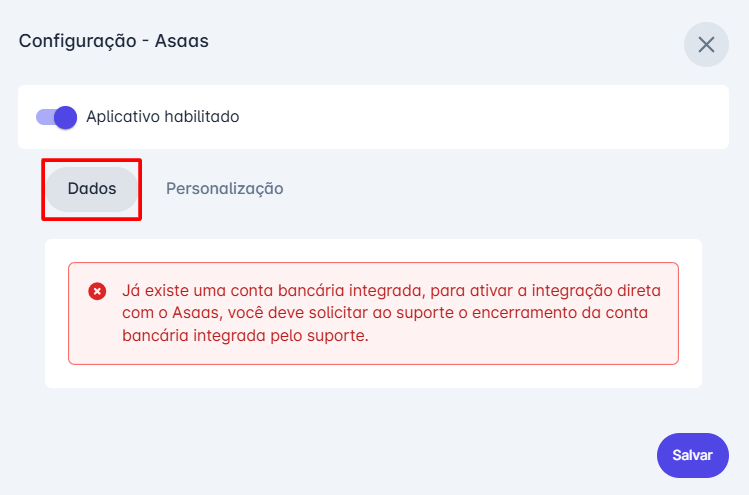Disable the Aplicativo habilitado switch
Image resolution: width=749 pixels, height=495 pixels.
pos(57,117)
